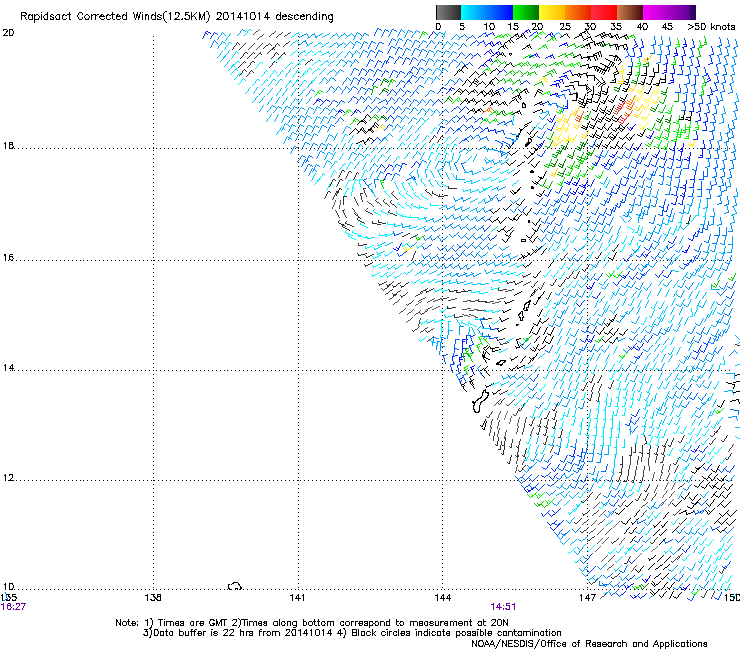This screenshot has height=650, width=740.
Task: Click the "Rapidscat Corrected Winds(12.5KM)" title
Action: [x=115, y=17]
